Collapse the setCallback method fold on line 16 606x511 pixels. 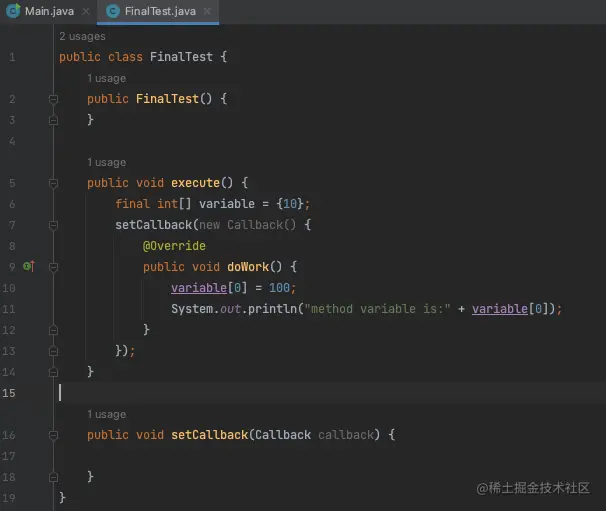[x=53, y=435]
